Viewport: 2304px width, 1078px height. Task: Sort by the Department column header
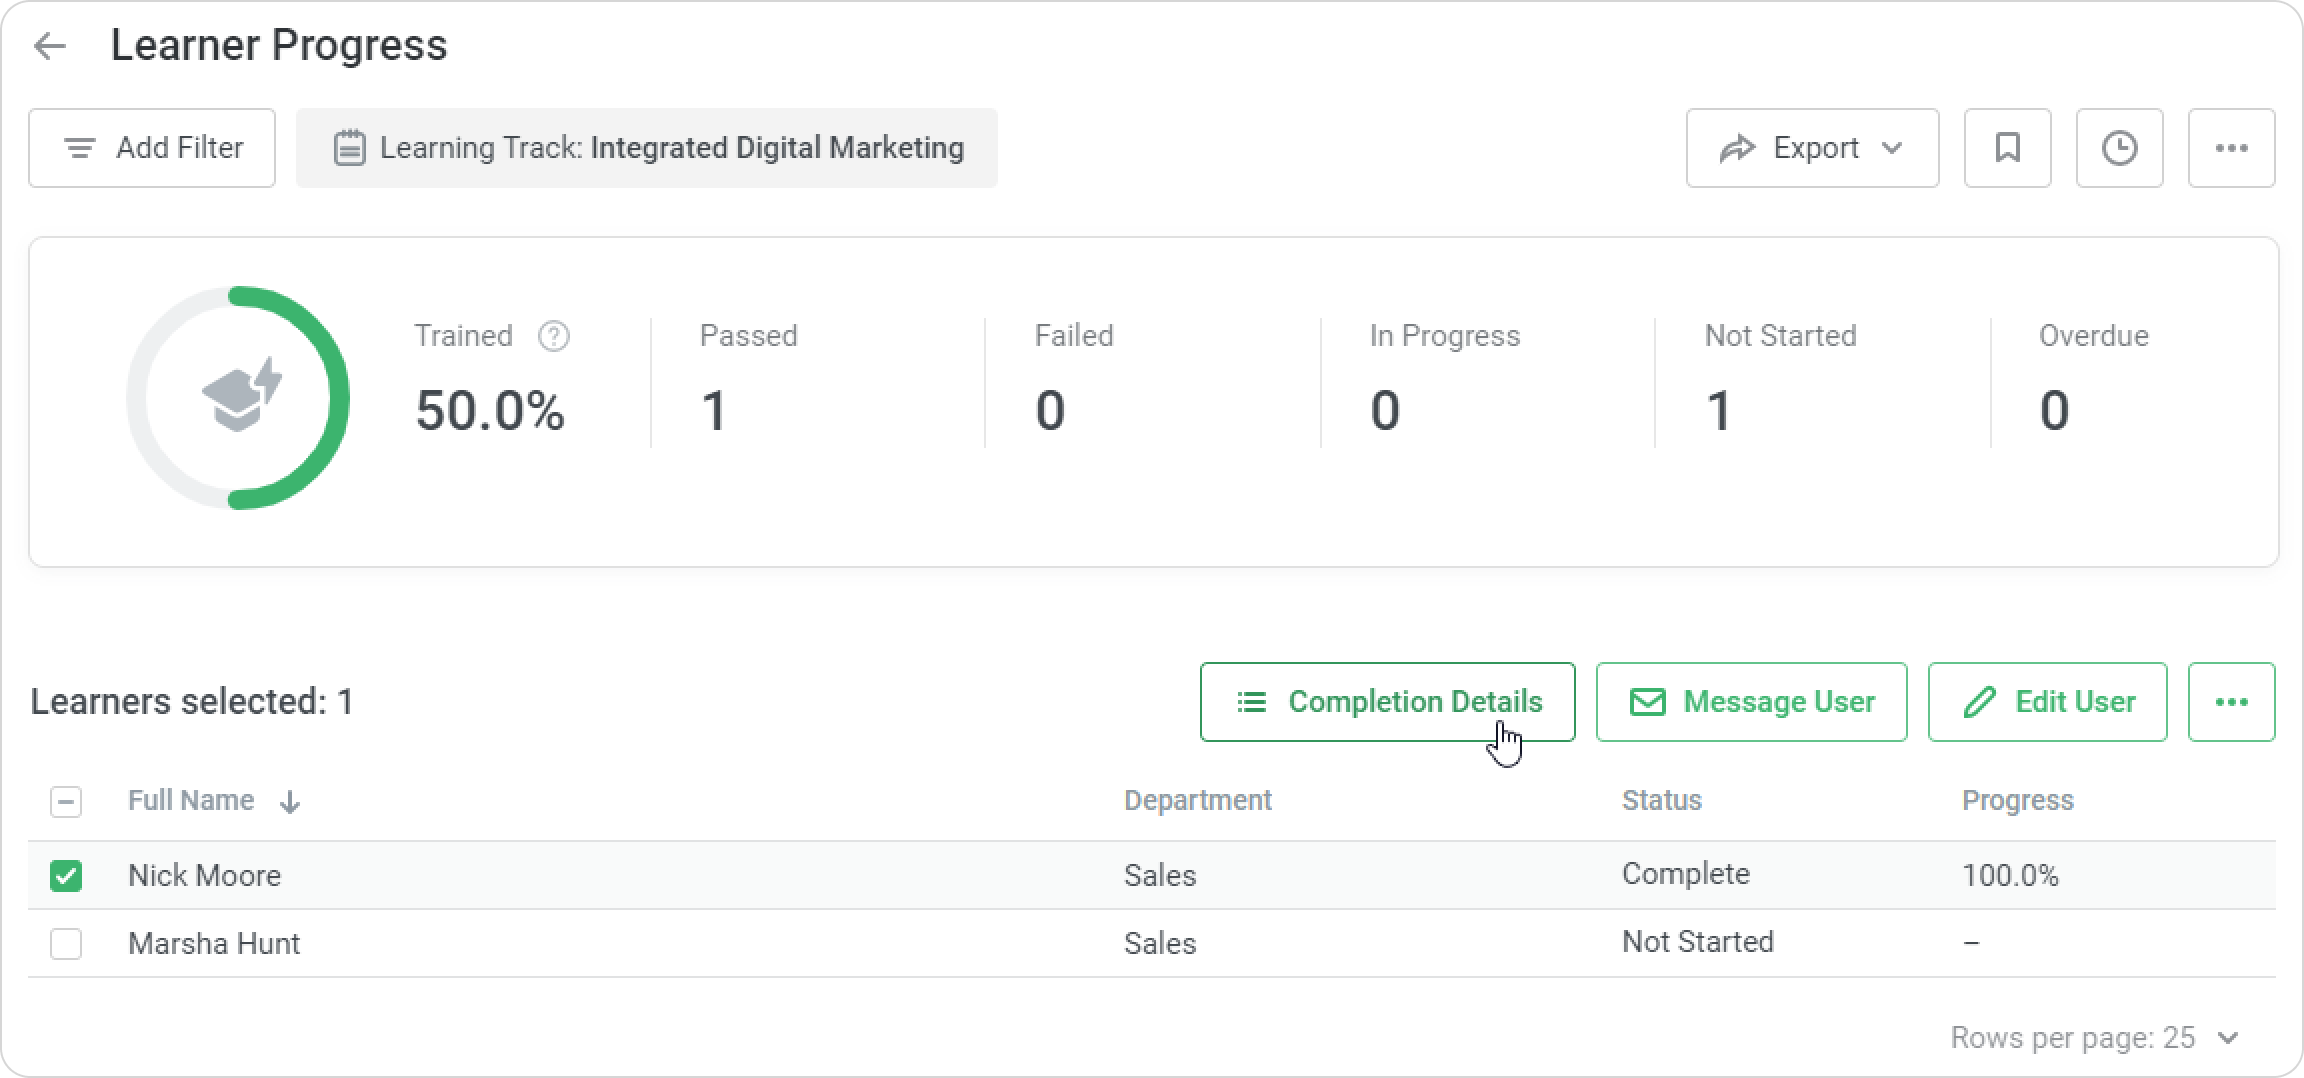pyautogui.click(x=1197, y=801)
